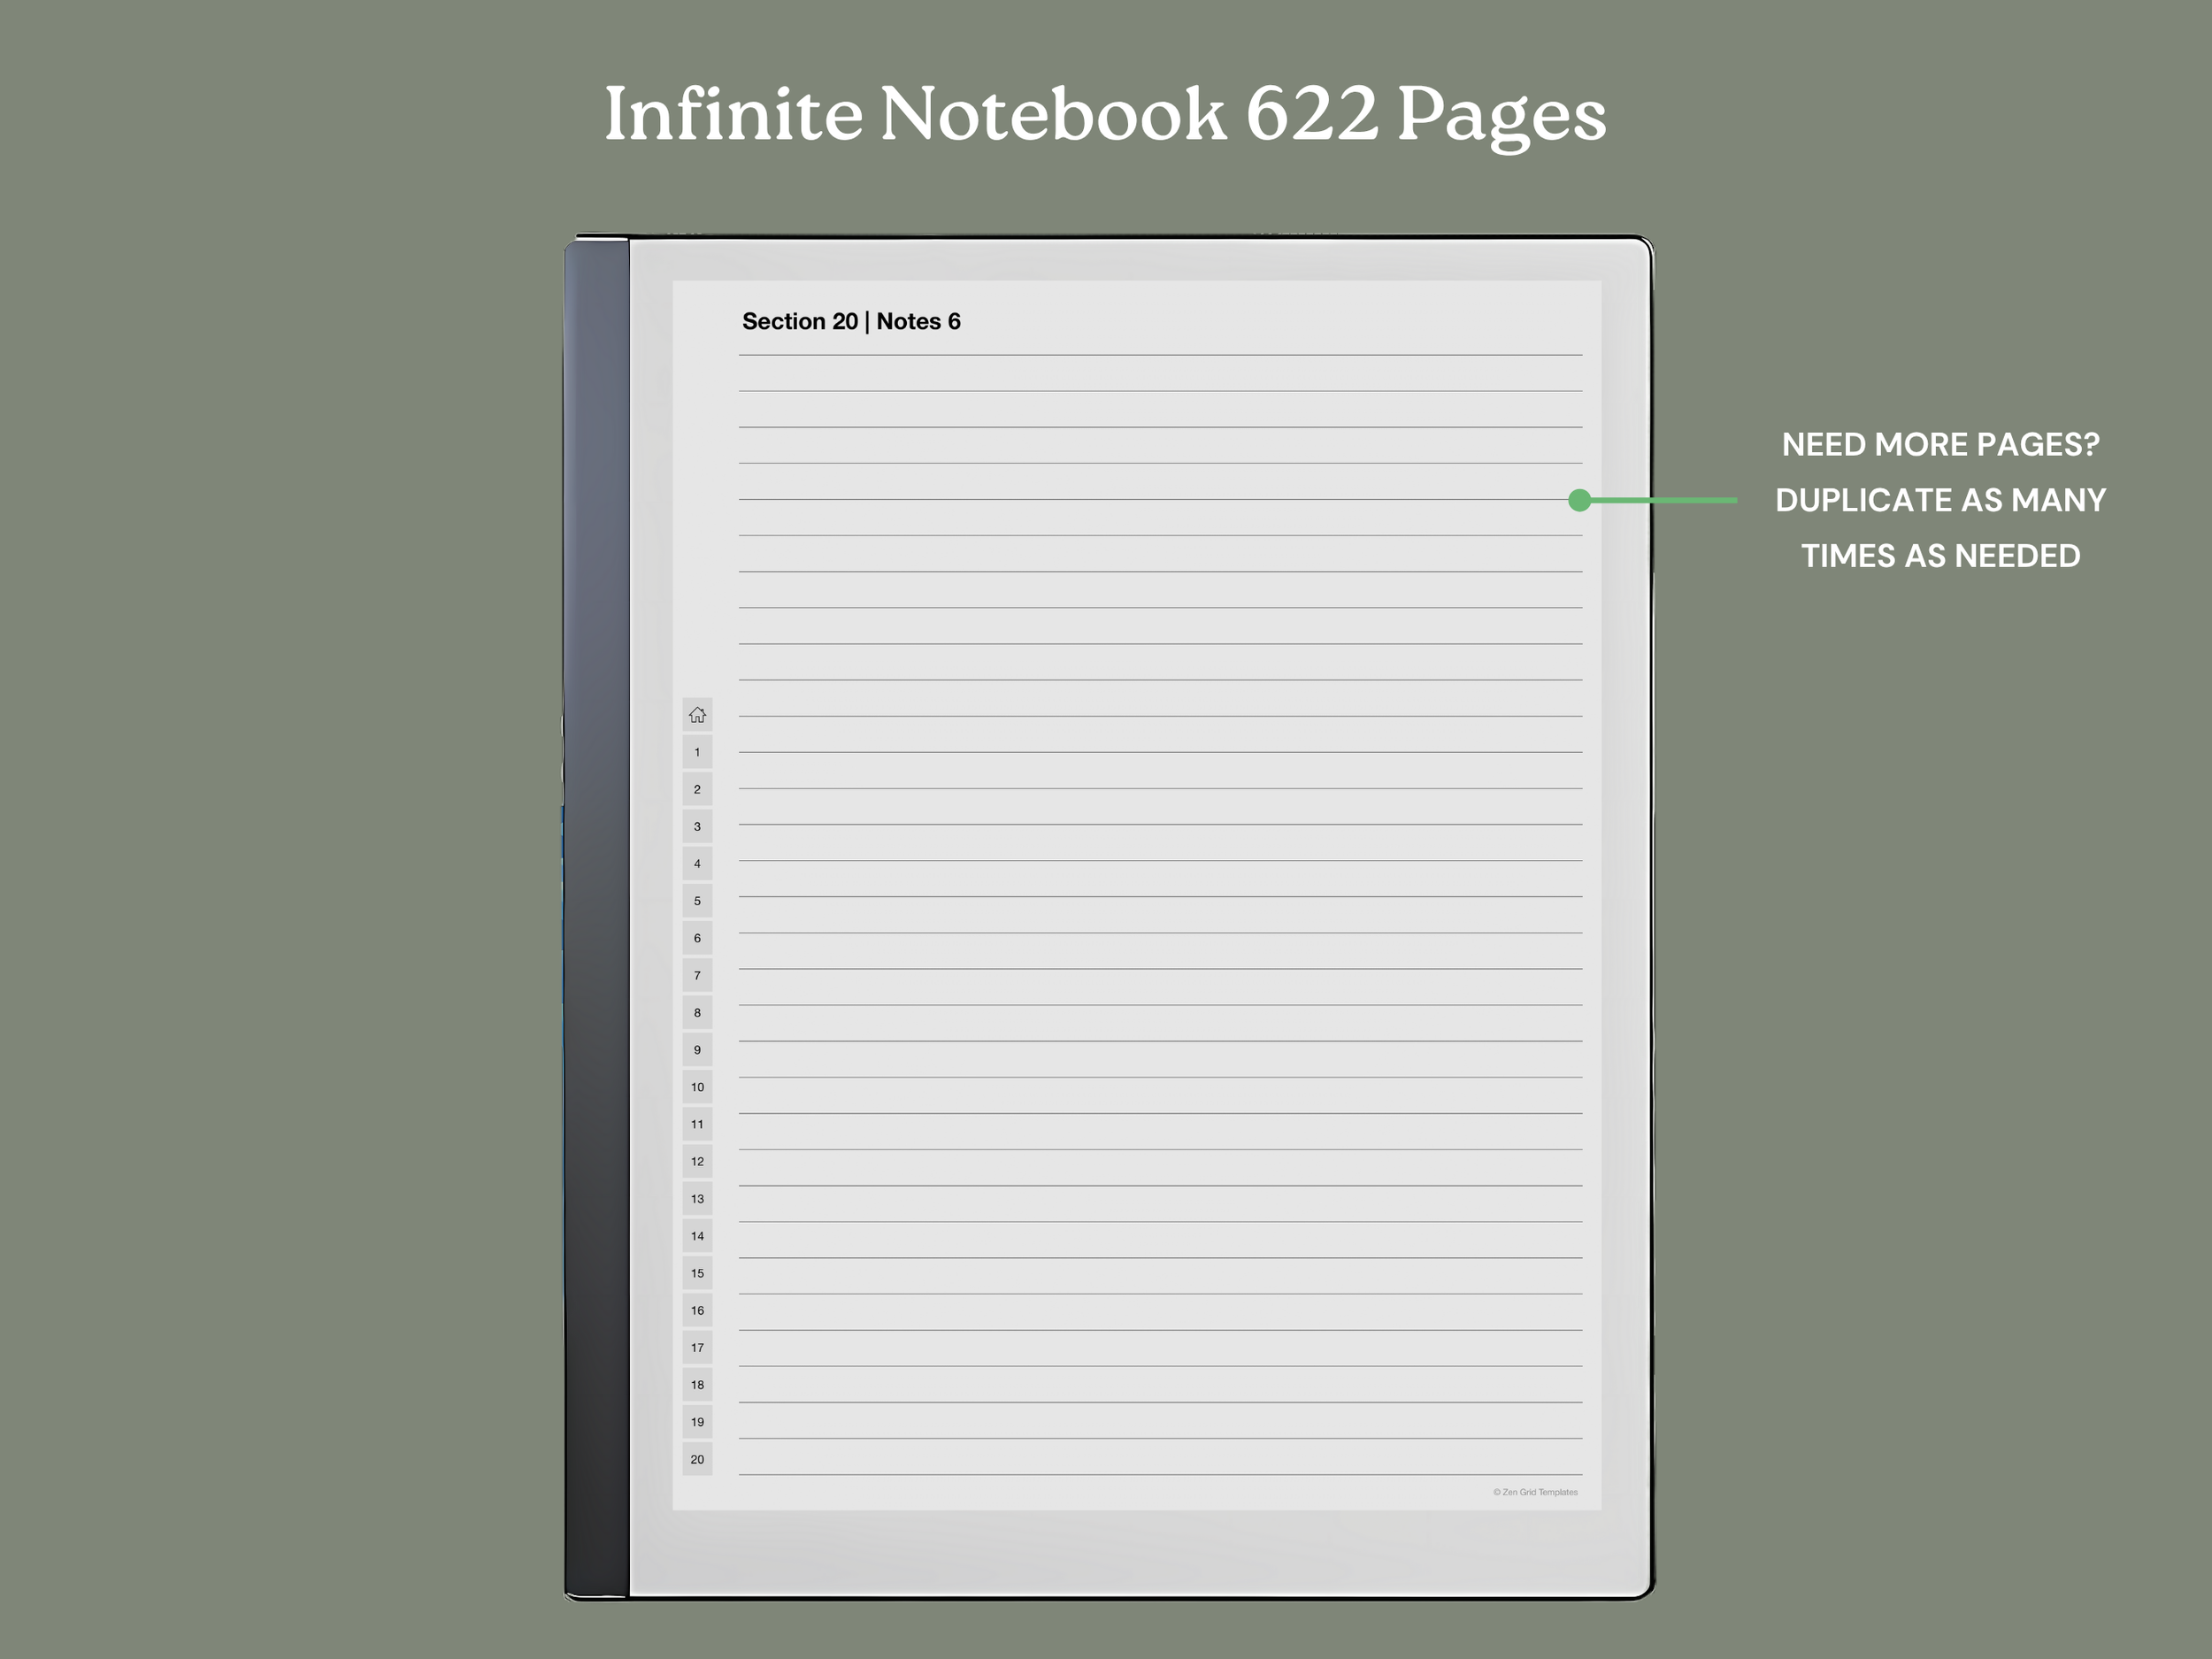The width and height of the screenshot is (2212, 1659).
Task: Click the Infinite Notebook 622 Pages title
Action: (1105, 113)
